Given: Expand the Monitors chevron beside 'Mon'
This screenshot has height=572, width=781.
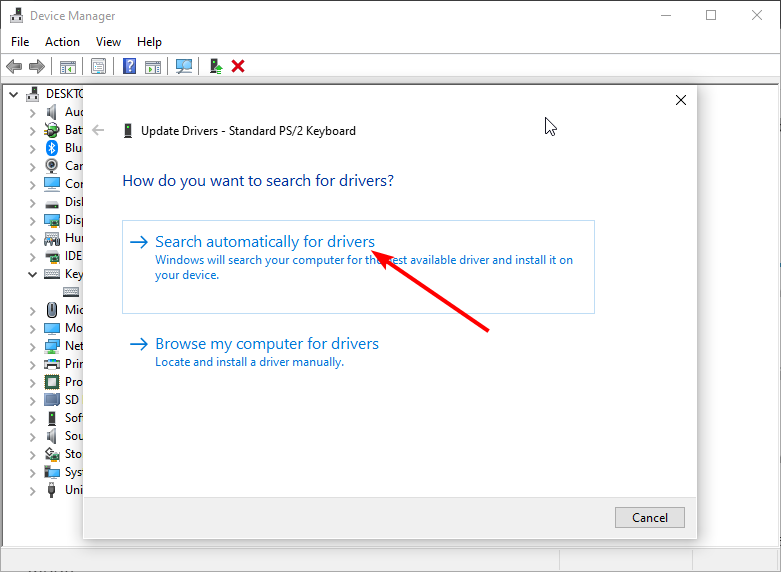Looking at the screenshot, I should pos(32,328).
